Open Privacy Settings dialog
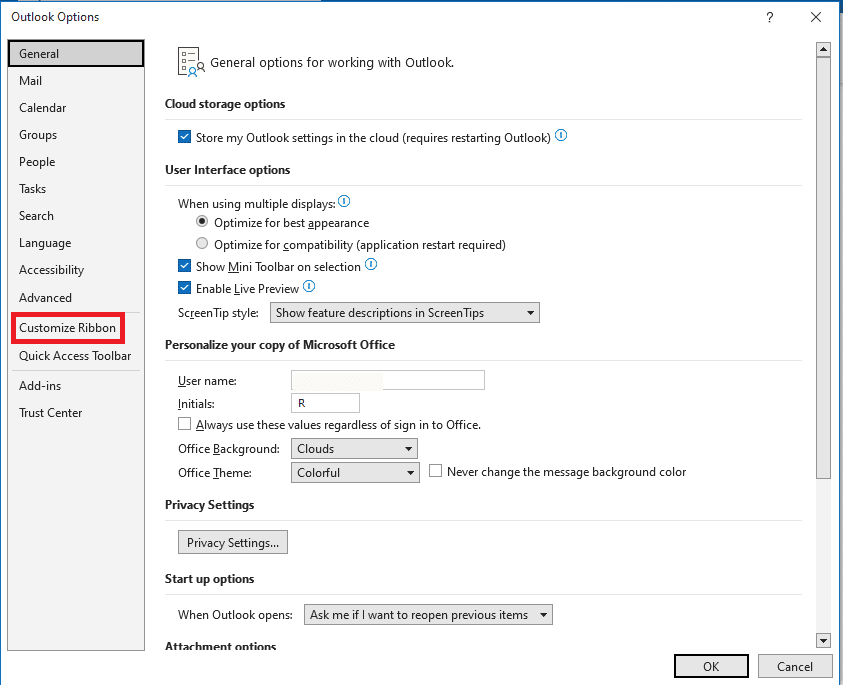The width and height of the screenshot is (843, 685). coord(233,543)
